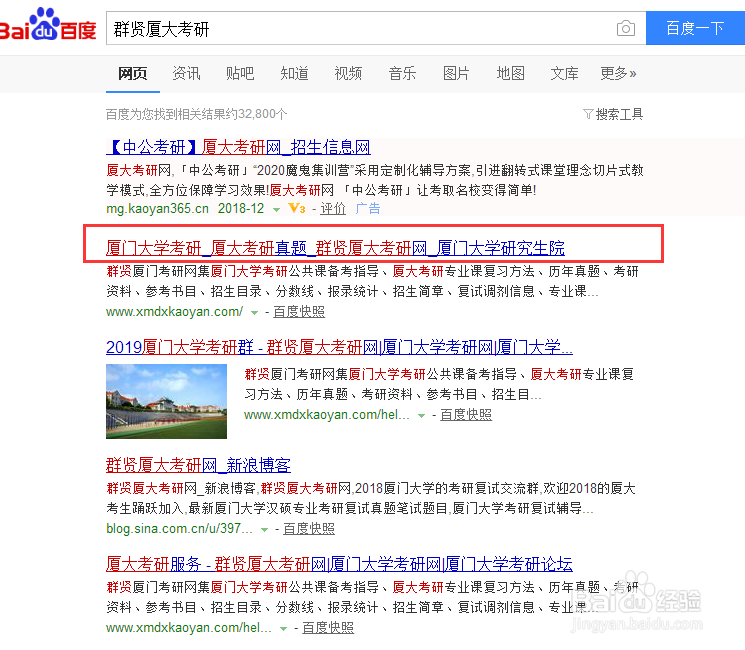Viewport: 745px width, 650px height.
Task: Open 厦大考研服务 result title
Action: click(339, 564)
